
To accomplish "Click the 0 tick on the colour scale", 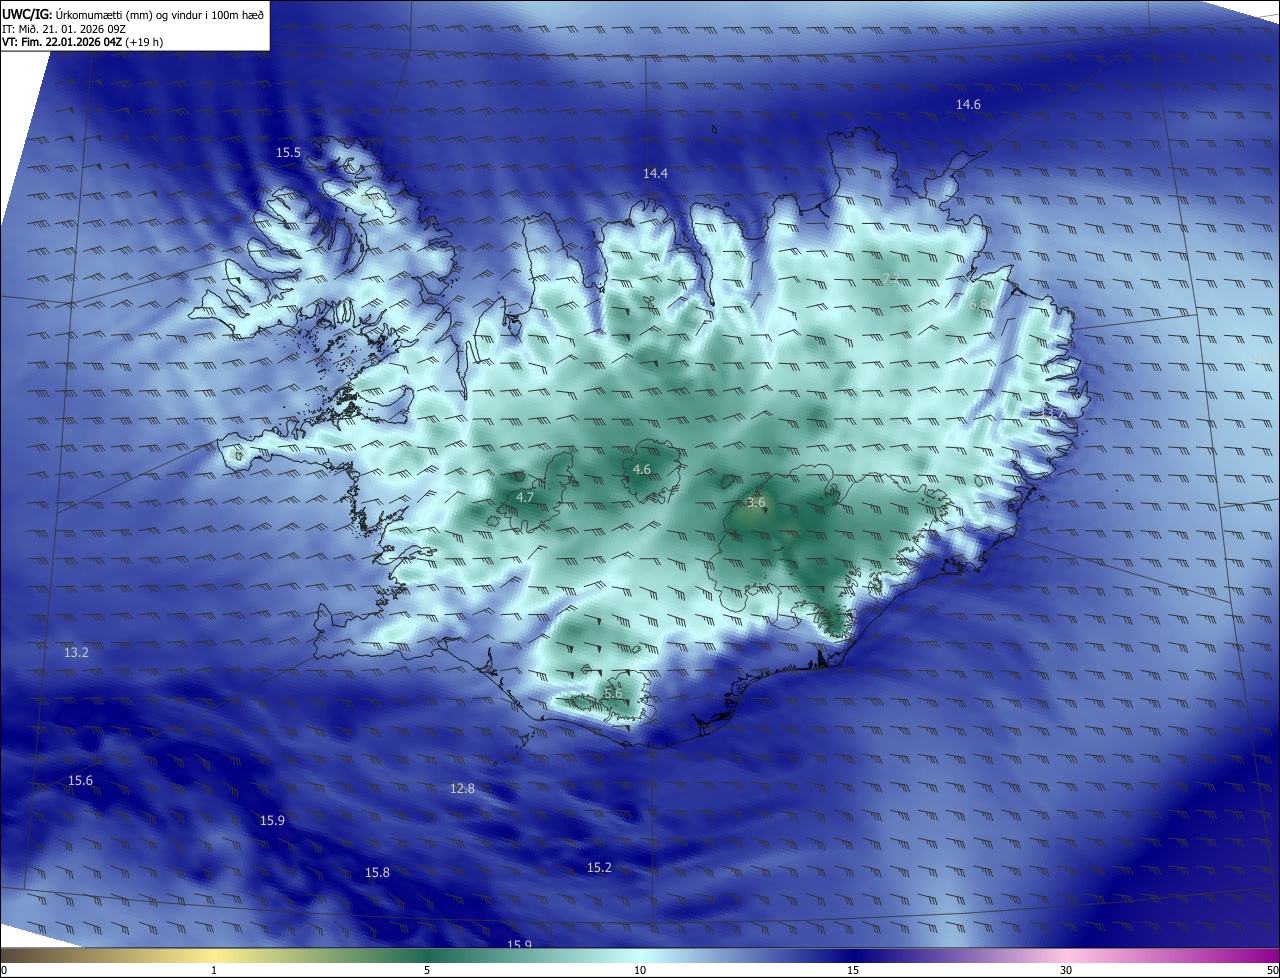I will tap(4, 970).
